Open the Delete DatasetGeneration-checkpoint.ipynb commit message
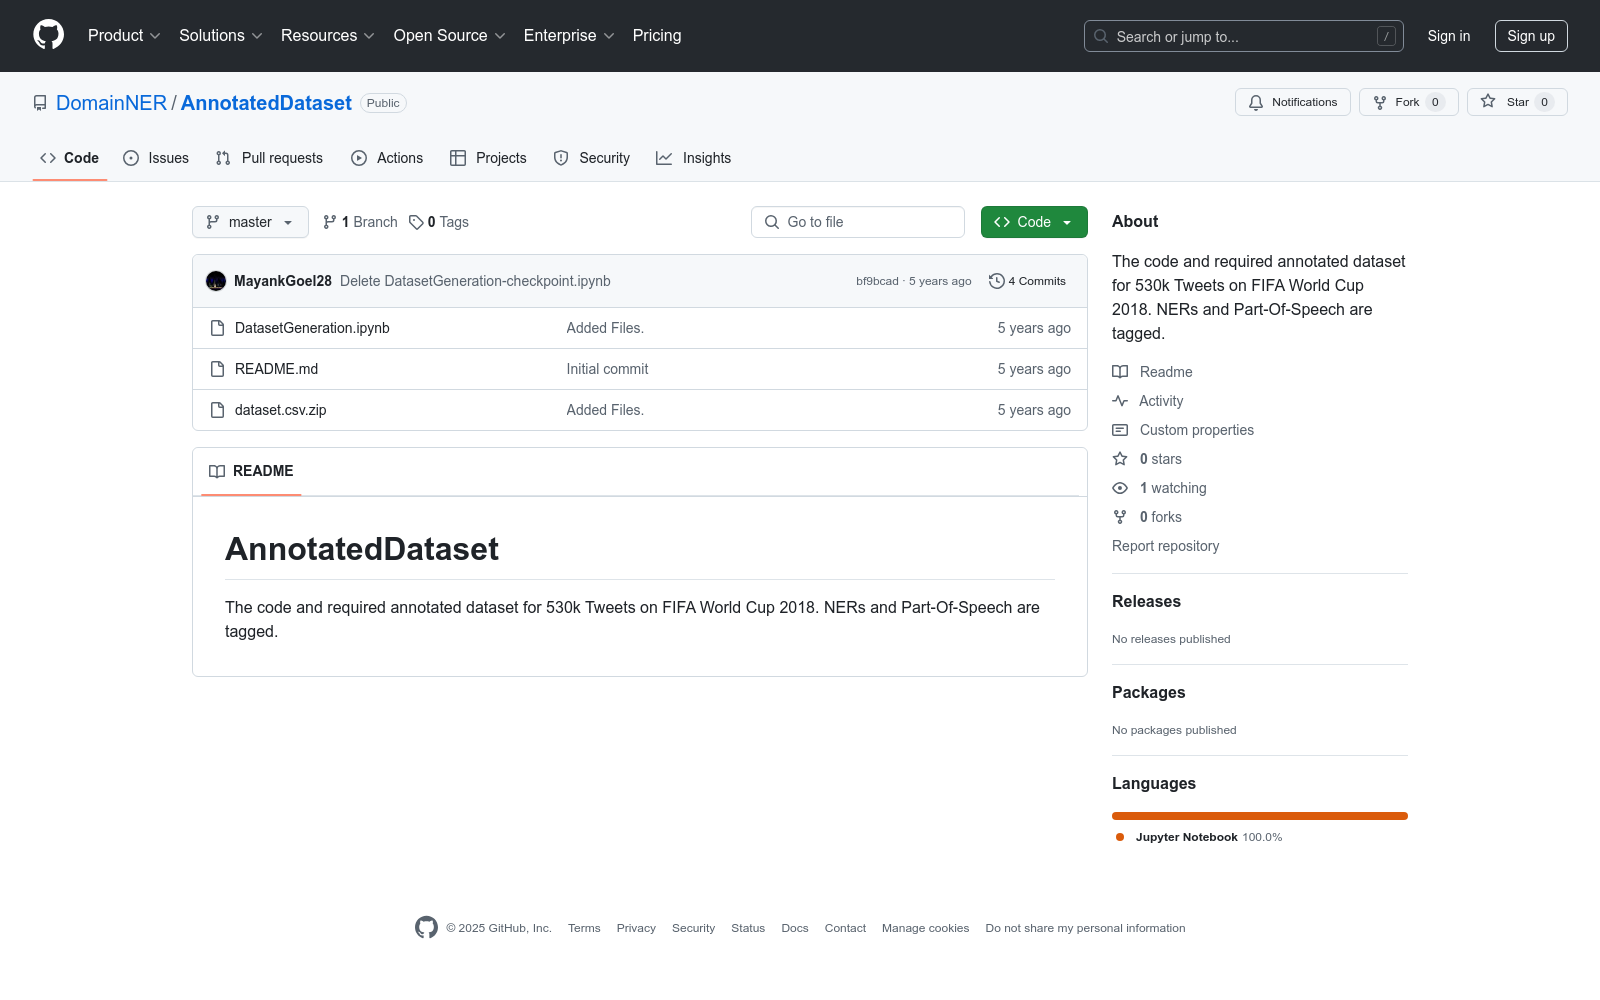1600x1000 pixels. [x=475, y=281]
